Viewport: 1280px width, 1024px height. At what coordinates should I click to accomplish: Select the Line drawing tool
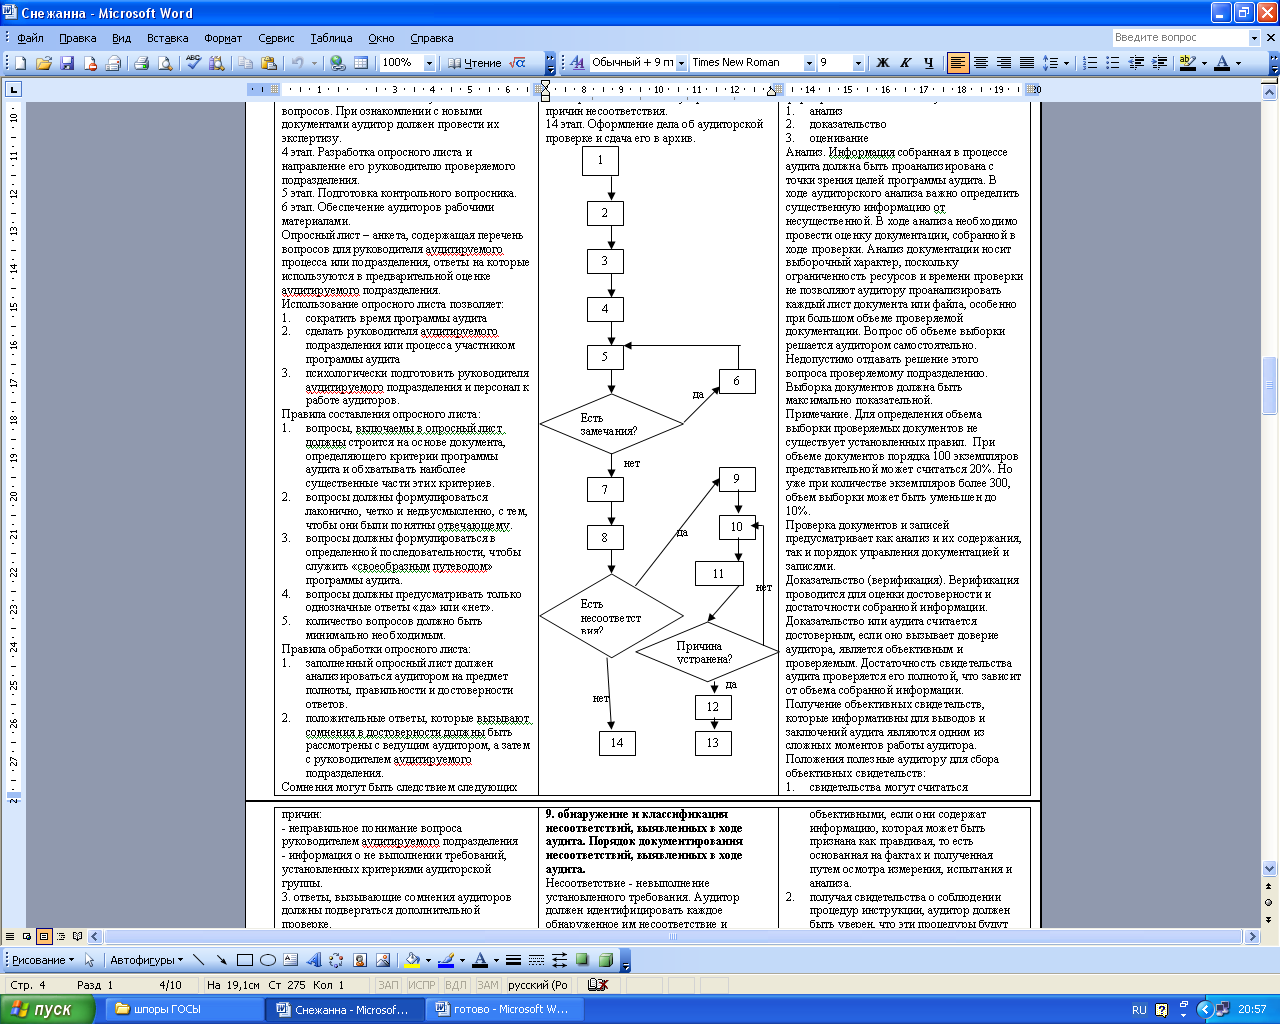(x=198, y=960)
